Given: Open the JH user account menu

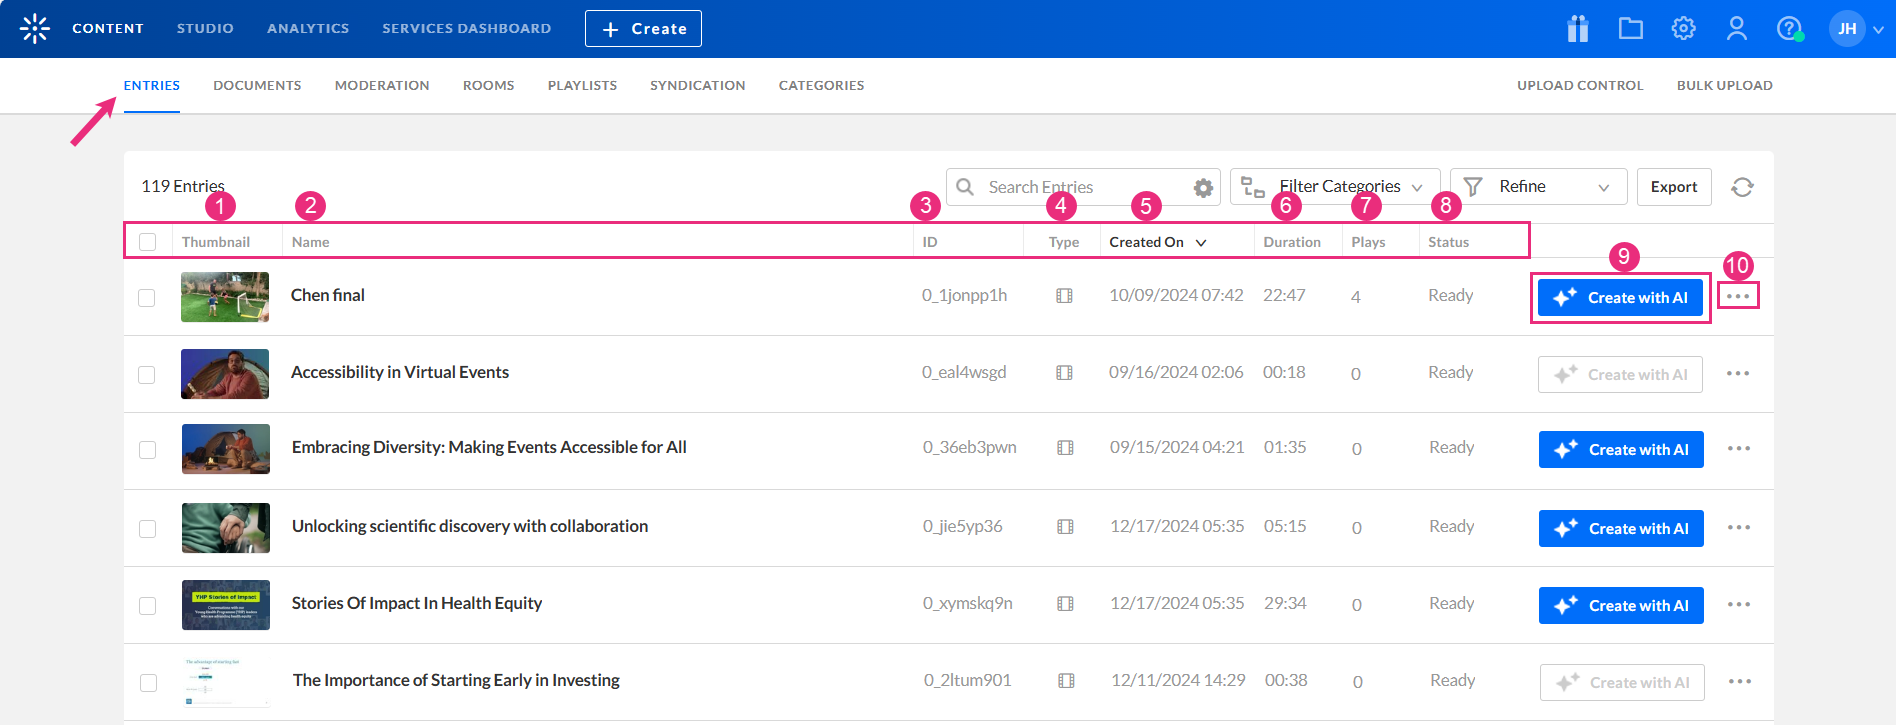Looking at the screenshot, I should (x=1856, y=29).
